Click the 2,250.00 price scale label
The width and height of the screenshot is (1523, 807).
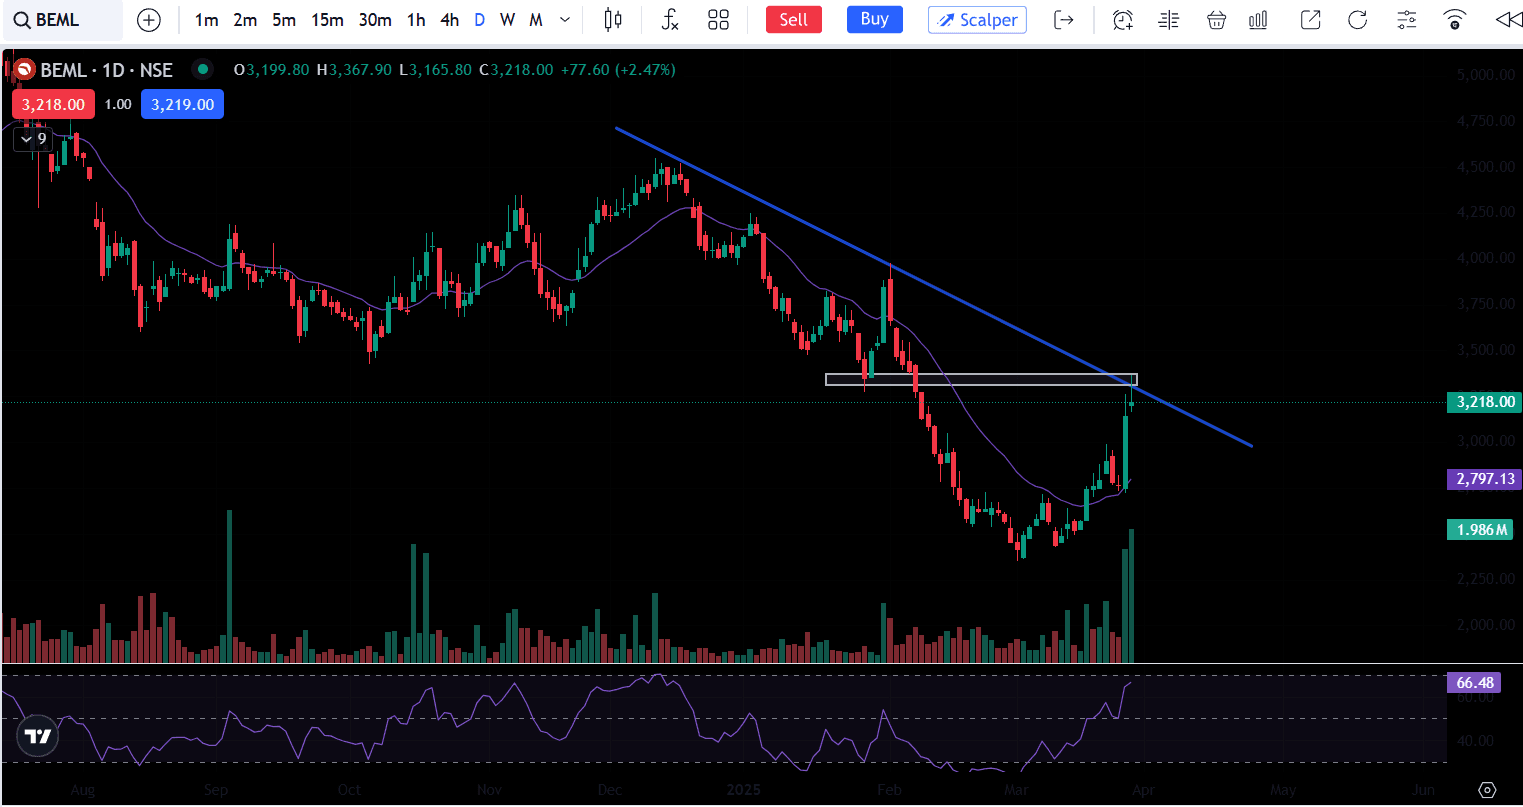click(x=1486, y=578)
